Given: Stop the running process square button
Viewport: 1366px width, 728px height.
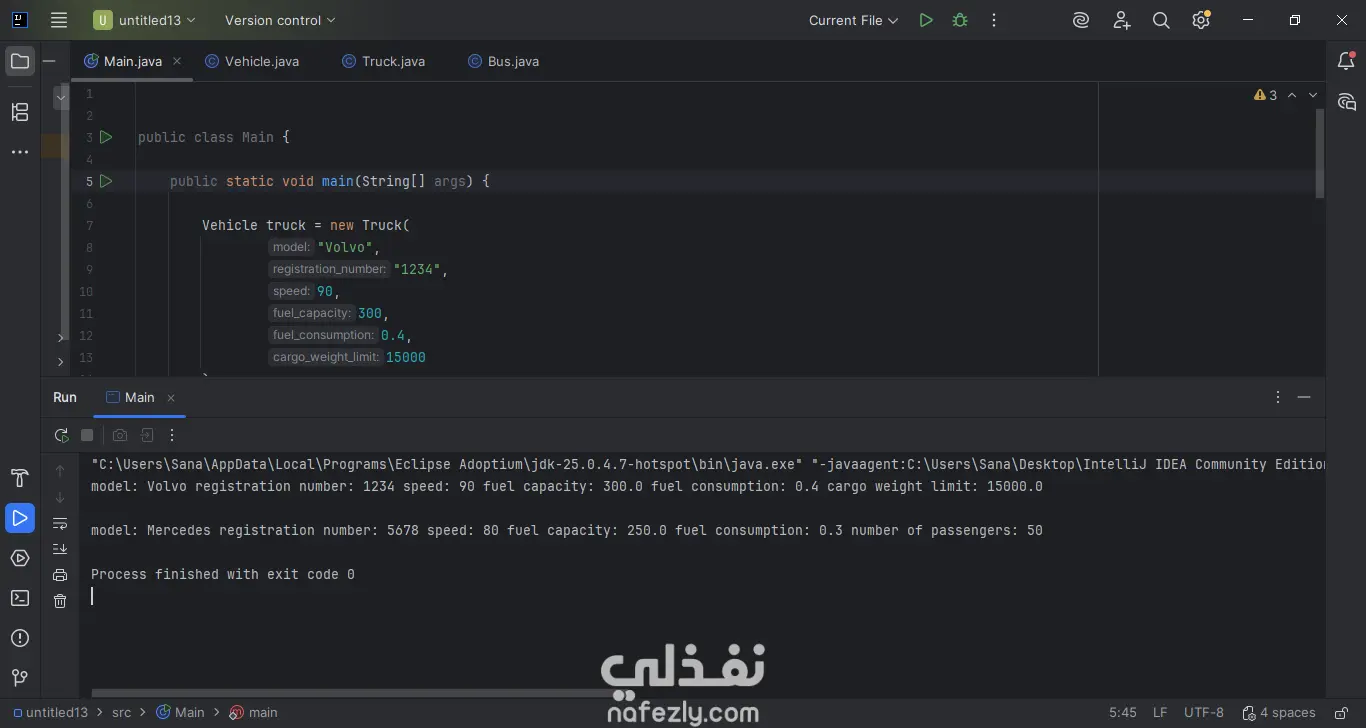Looking at the screenshot, I should pos(87,435).
